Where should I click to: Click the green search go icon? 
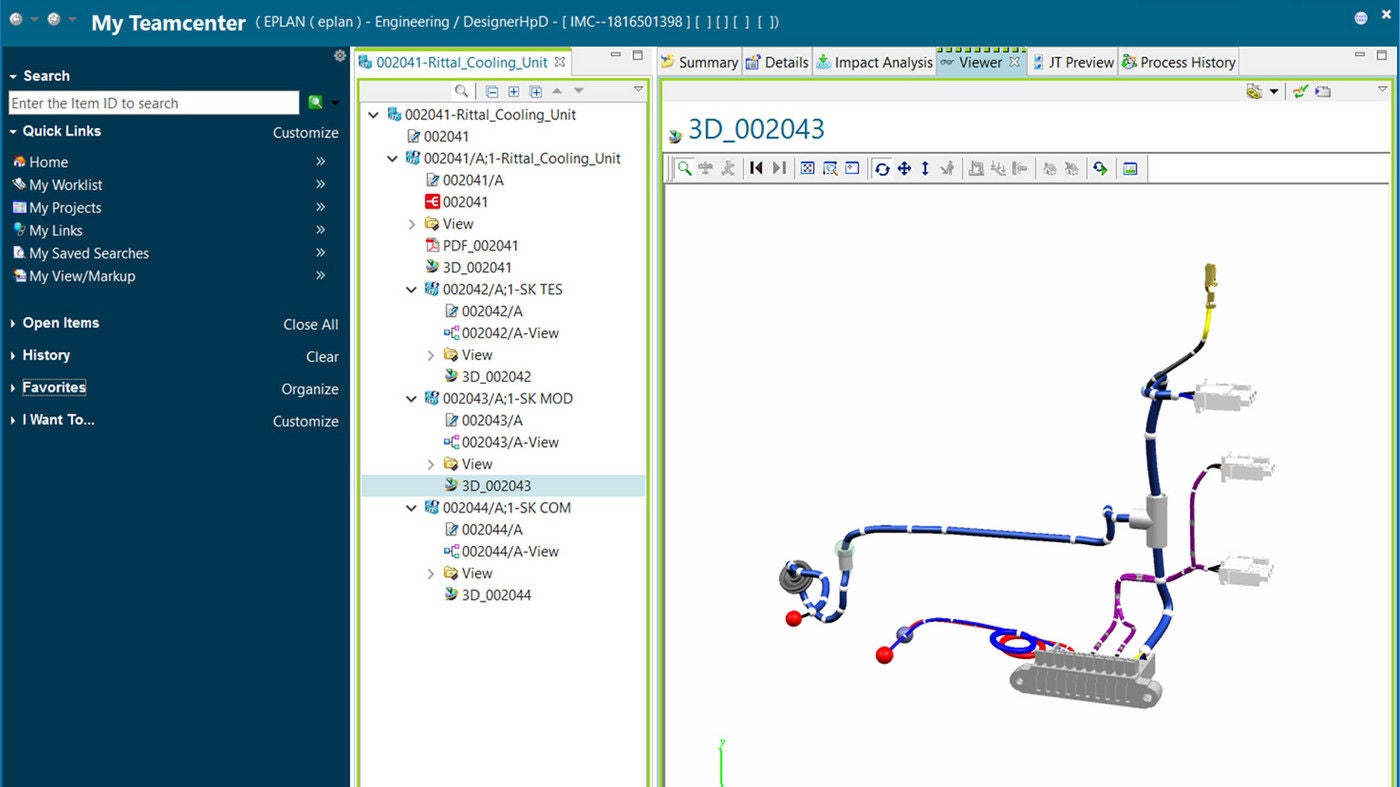point(315,102)
